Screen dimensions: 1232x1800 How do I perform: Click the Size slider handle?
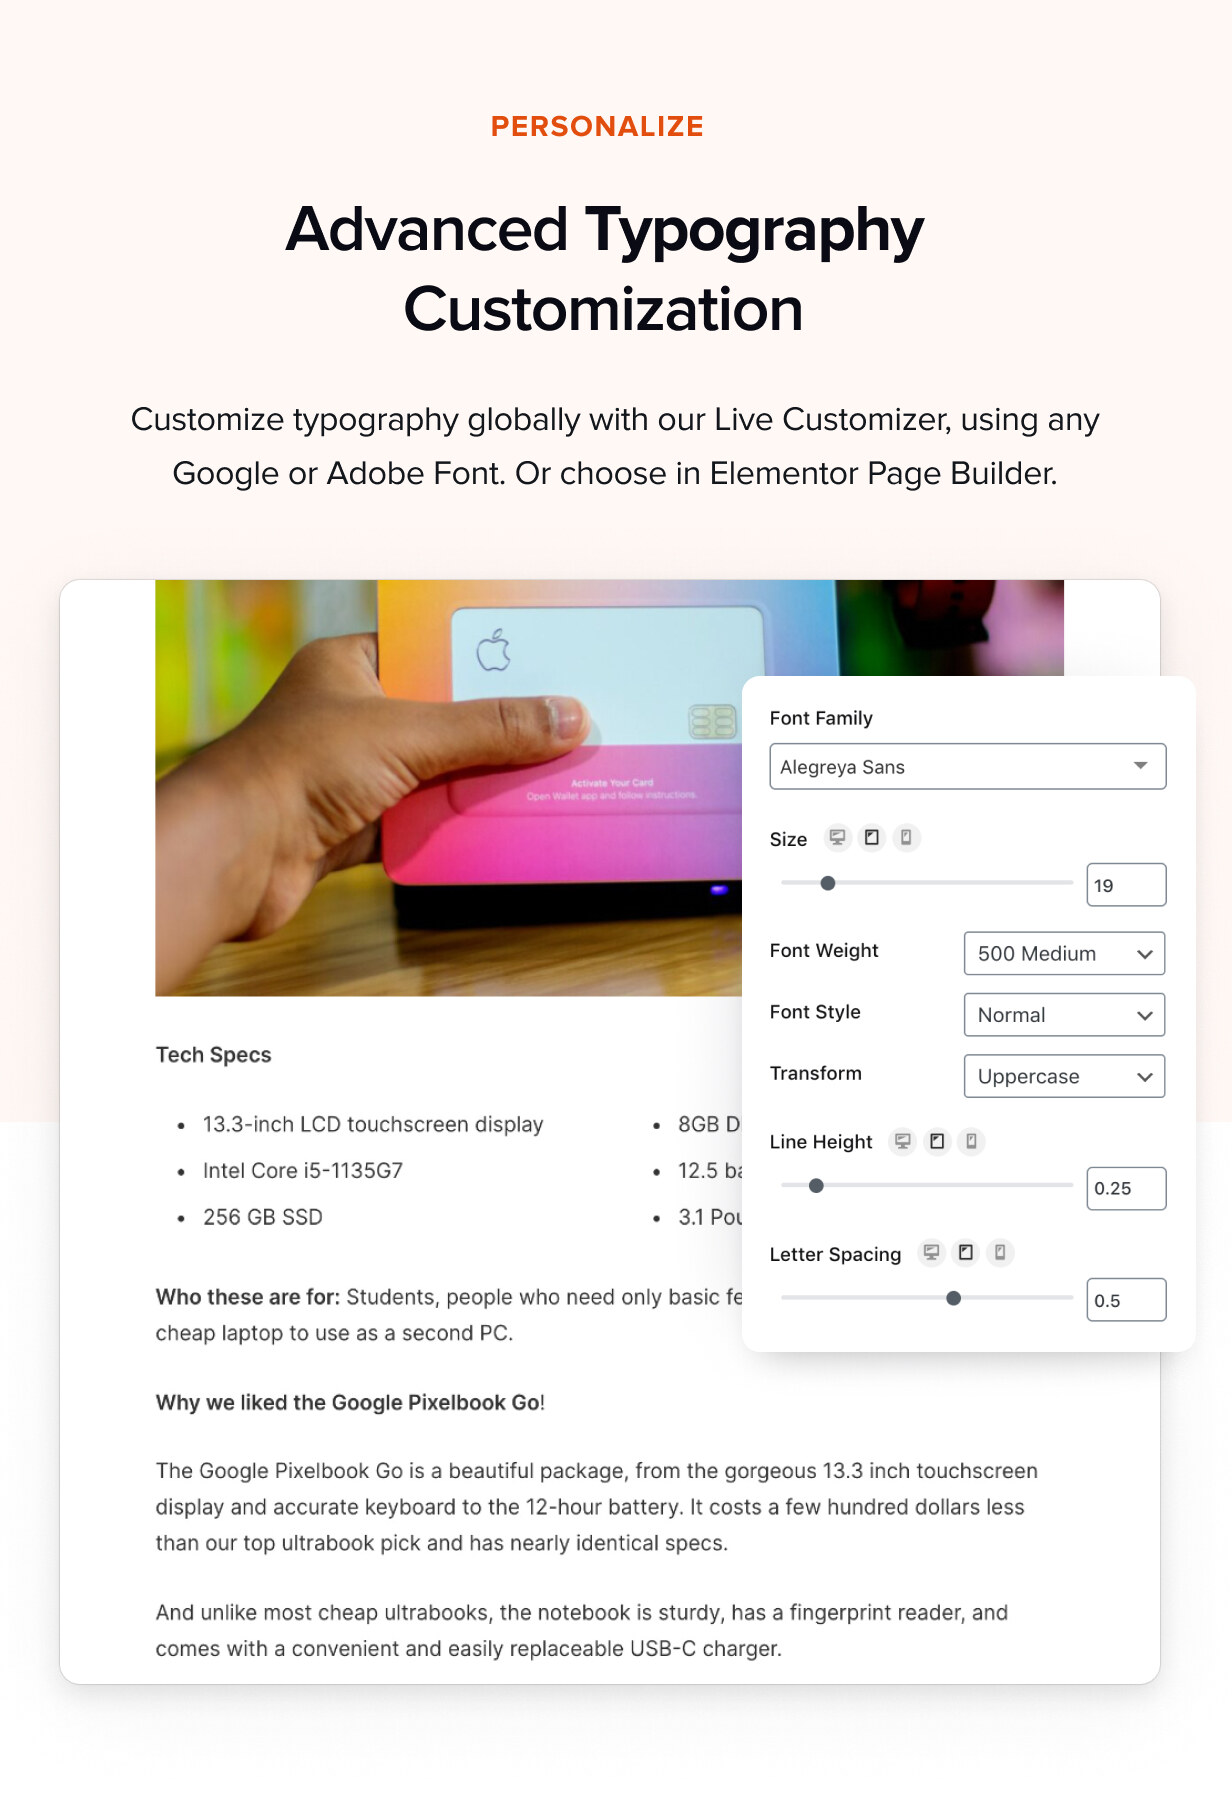tap(828, 883)
